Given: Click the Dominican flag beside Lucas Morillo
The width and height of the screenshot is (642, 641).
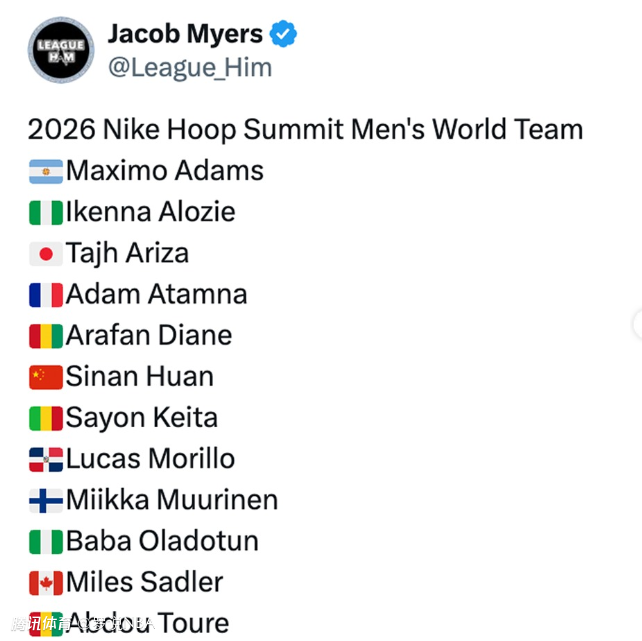Looking at the screenshot, I should 46,459.
